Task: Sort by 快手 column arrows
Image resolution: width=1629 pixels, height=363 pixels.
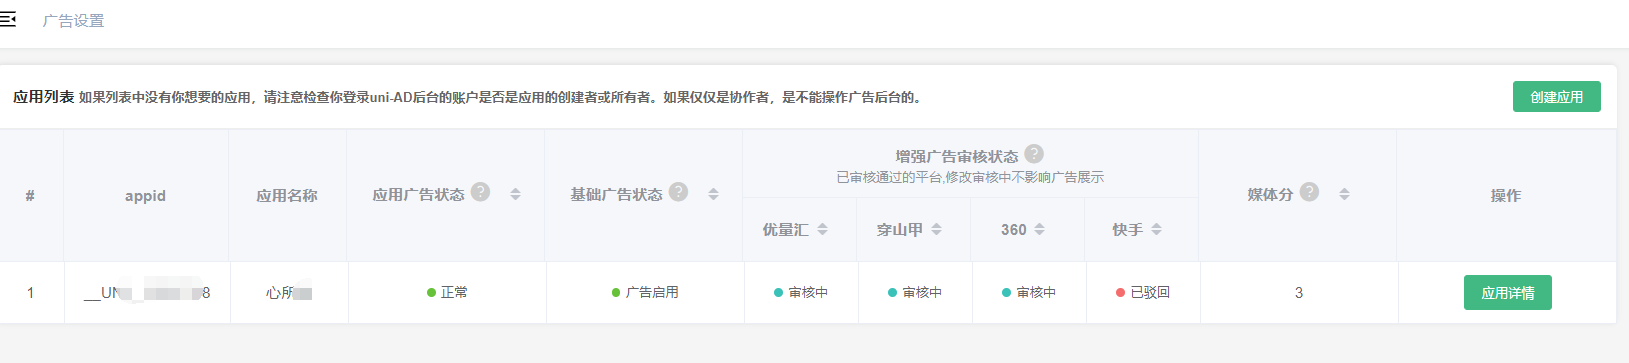Action: coord(1156,229)
